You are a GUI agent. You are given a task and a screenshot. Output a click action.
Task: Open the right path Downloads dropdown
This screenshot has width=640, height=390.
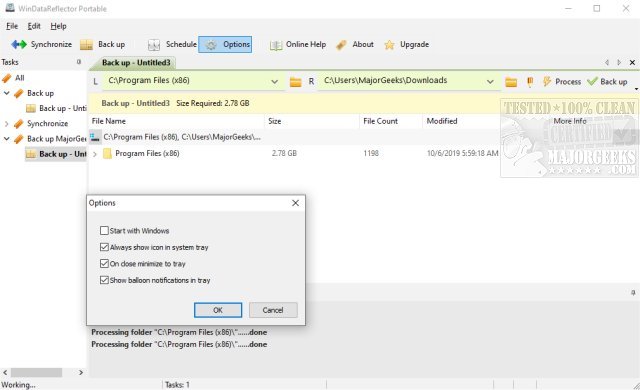(x=490, y=82)
